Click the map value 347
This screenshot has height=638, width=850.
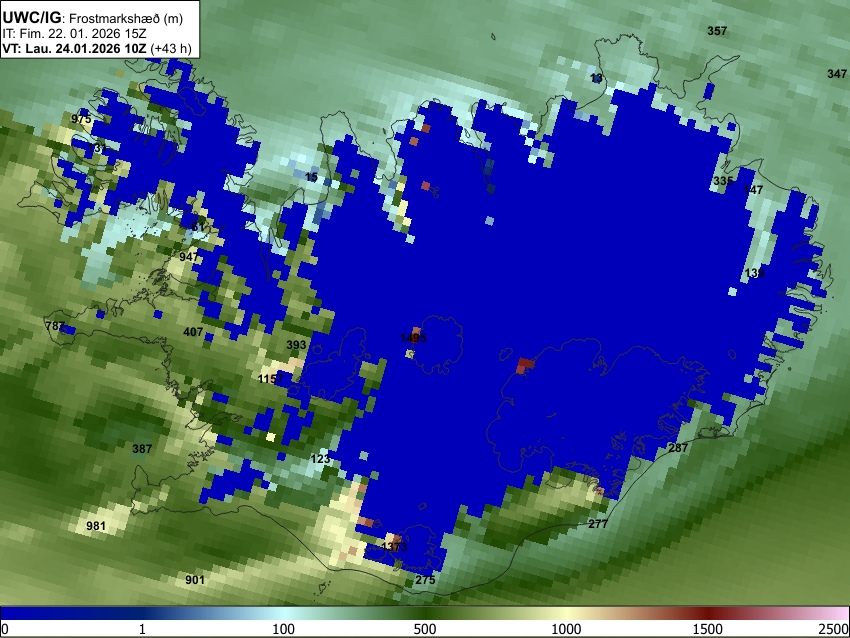[x=837, y=74]
